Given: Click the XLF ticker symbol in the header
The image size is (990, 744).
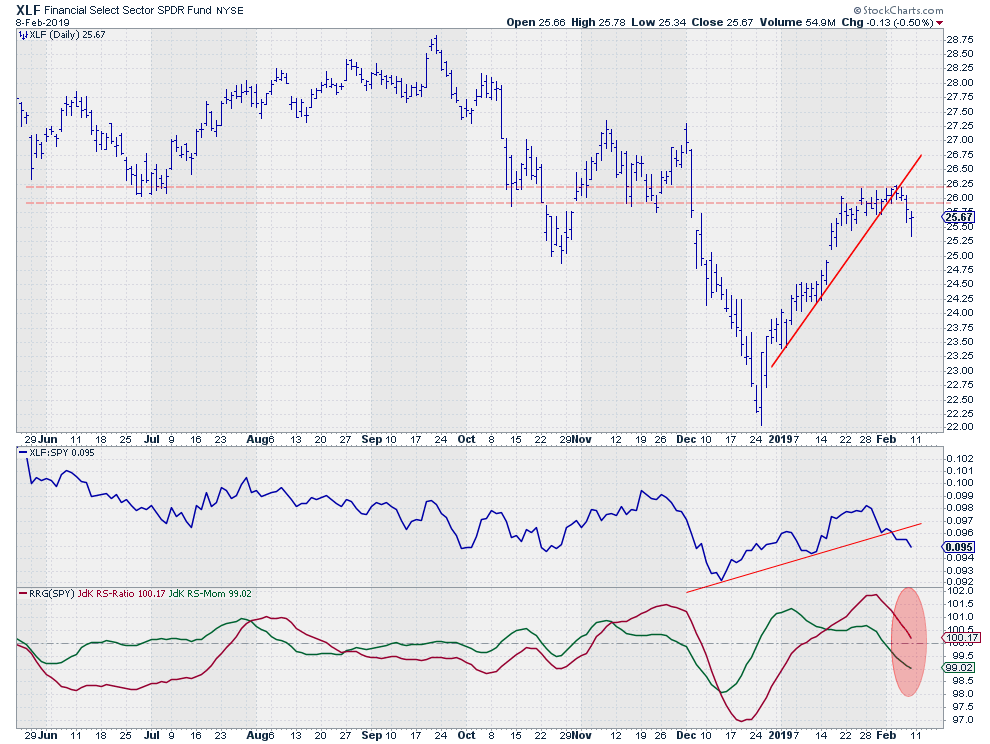Looking at the screenshot, I should click(28, 10).
